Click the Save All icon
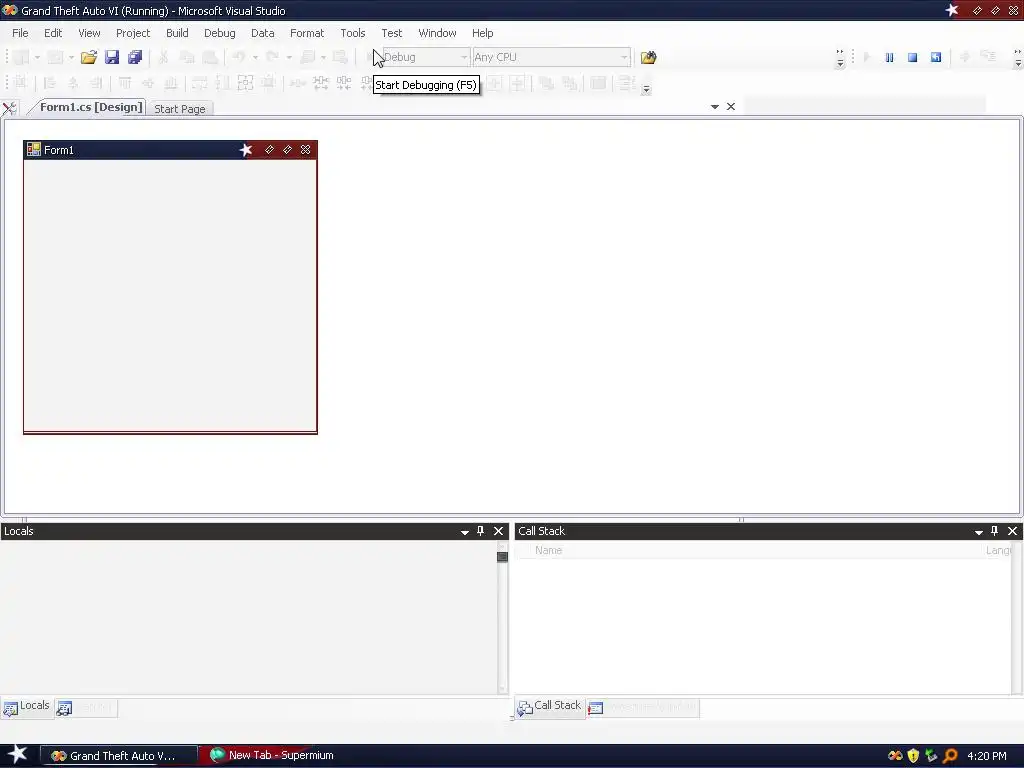The image size is (1024, 768). pyautogui.click(x=135, y=57)
